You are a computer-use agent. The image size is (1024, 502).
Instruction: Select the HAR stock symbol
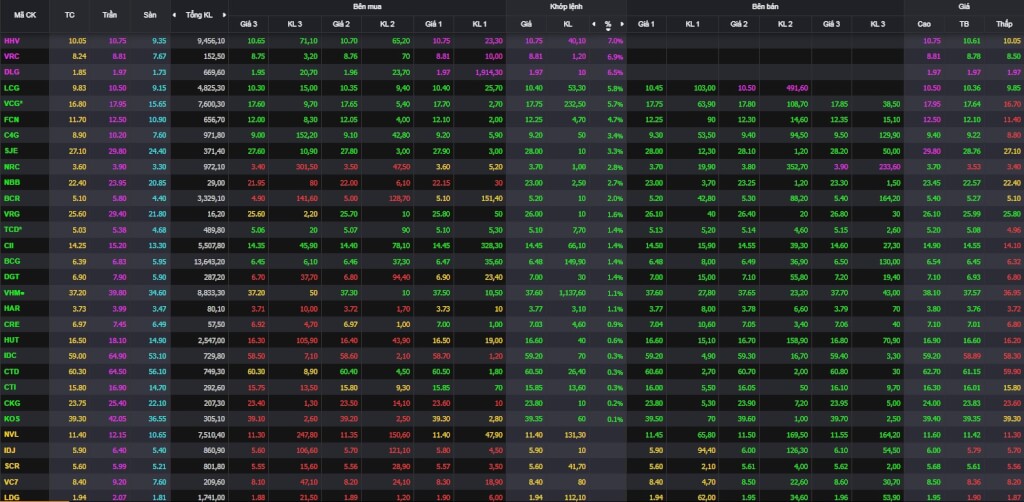12,307
